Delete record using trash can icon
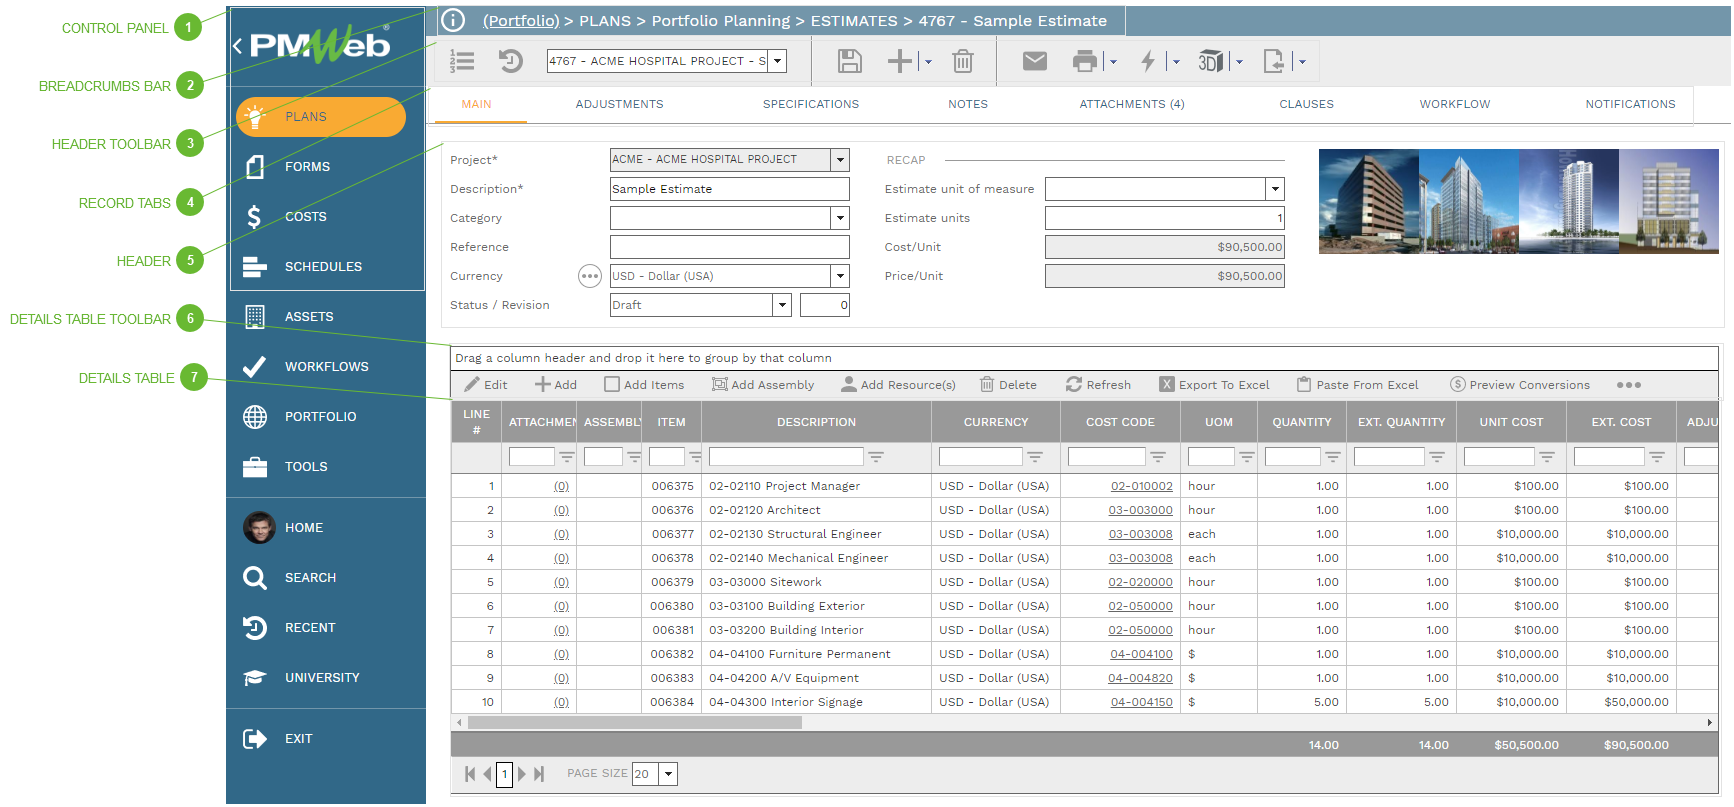The width and height of the screenshot is (1734, 807). [x=963, y=61]
